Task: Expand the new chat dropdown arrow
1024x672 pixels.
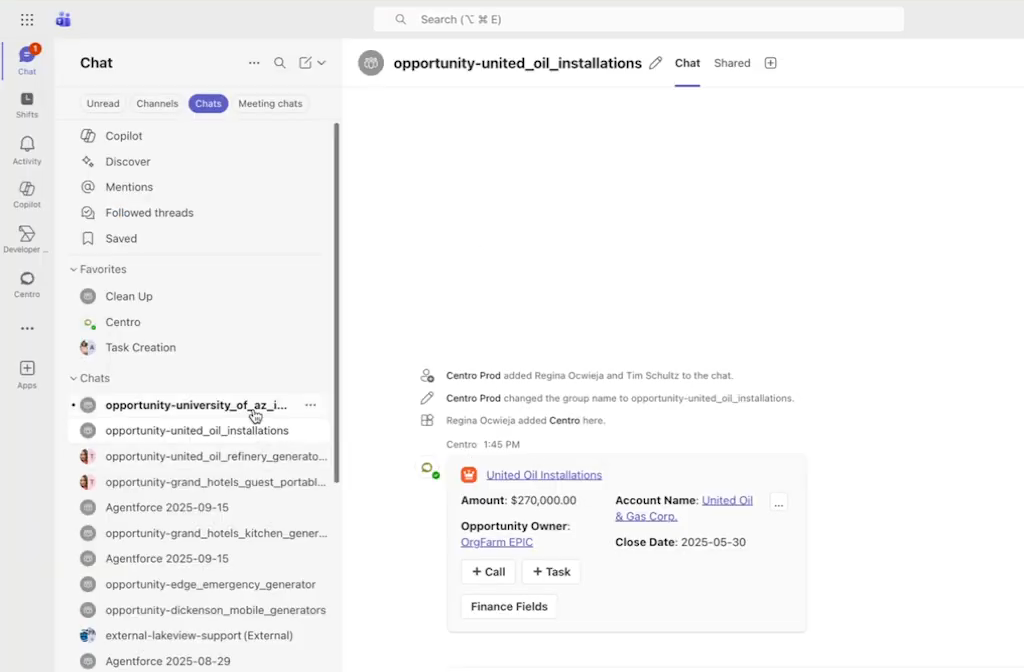Action: (x=321, y=63)
